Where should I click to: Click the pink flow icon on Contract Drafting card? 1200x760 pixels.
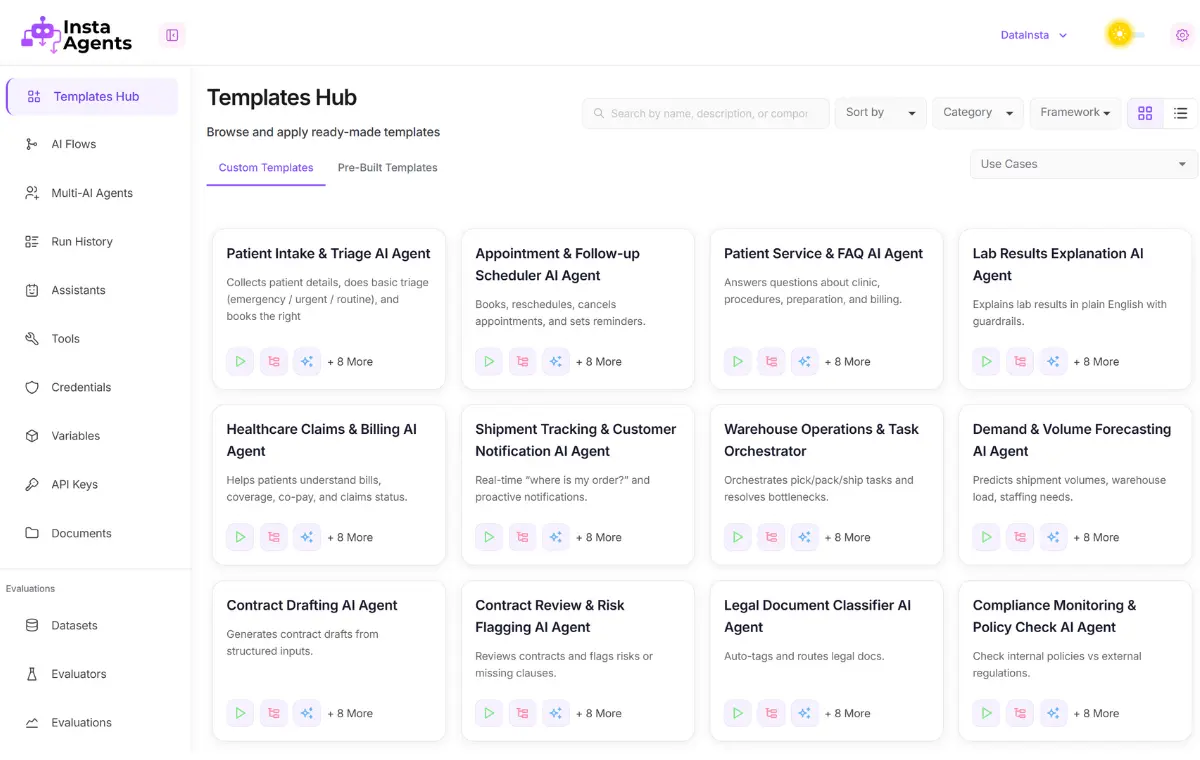273,714
